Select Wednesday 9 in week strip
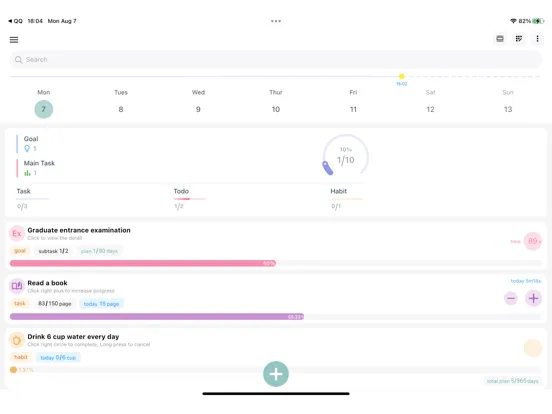This screenshot has width=552, height=414. pos(198,109)
